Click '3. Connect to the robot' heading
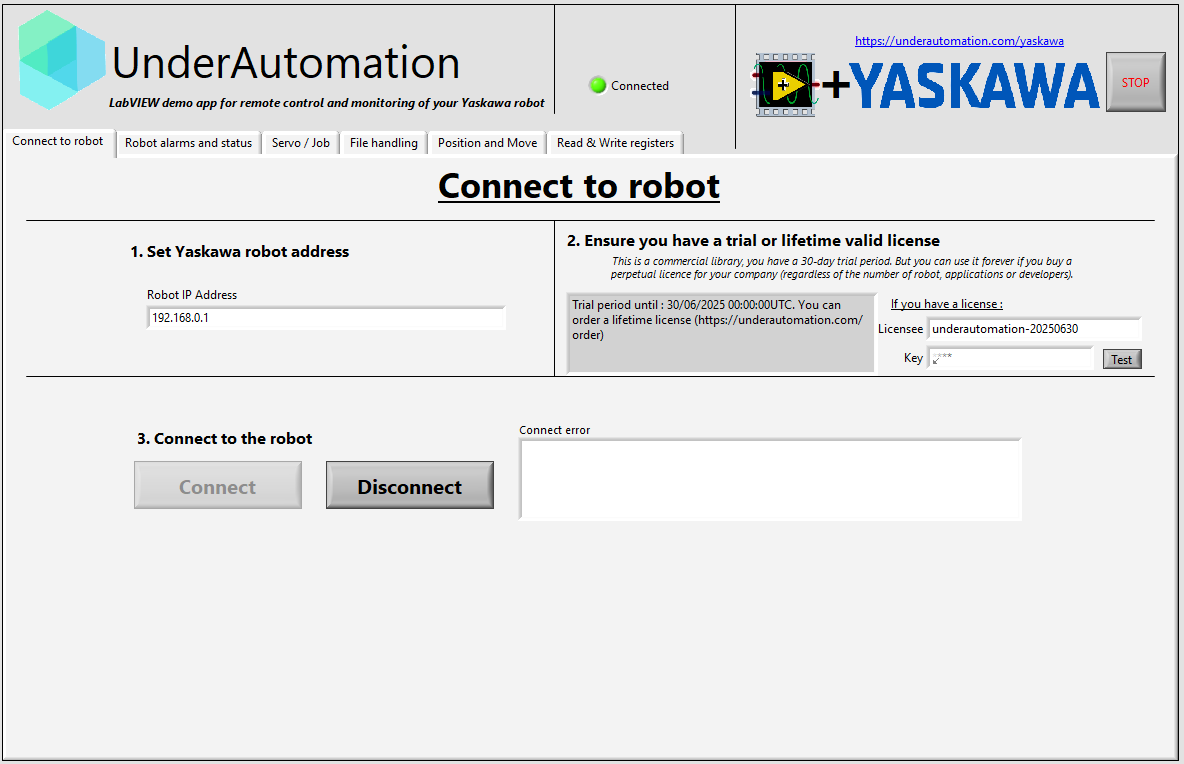Viewport: 1184px width, 764px height. (224, 439)
